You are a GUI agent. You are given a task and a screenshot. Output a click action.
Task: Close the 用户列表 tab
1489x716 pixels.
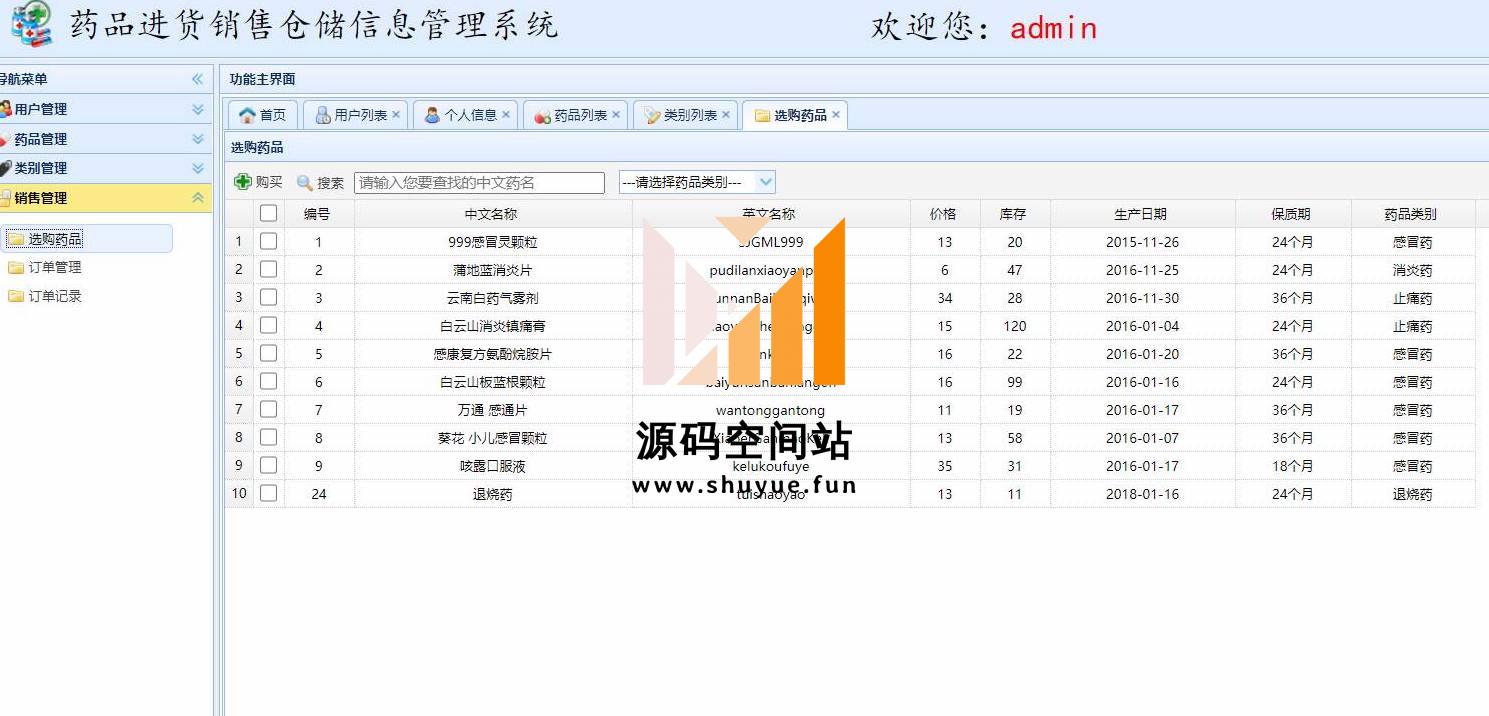click(x=396, y=115)
